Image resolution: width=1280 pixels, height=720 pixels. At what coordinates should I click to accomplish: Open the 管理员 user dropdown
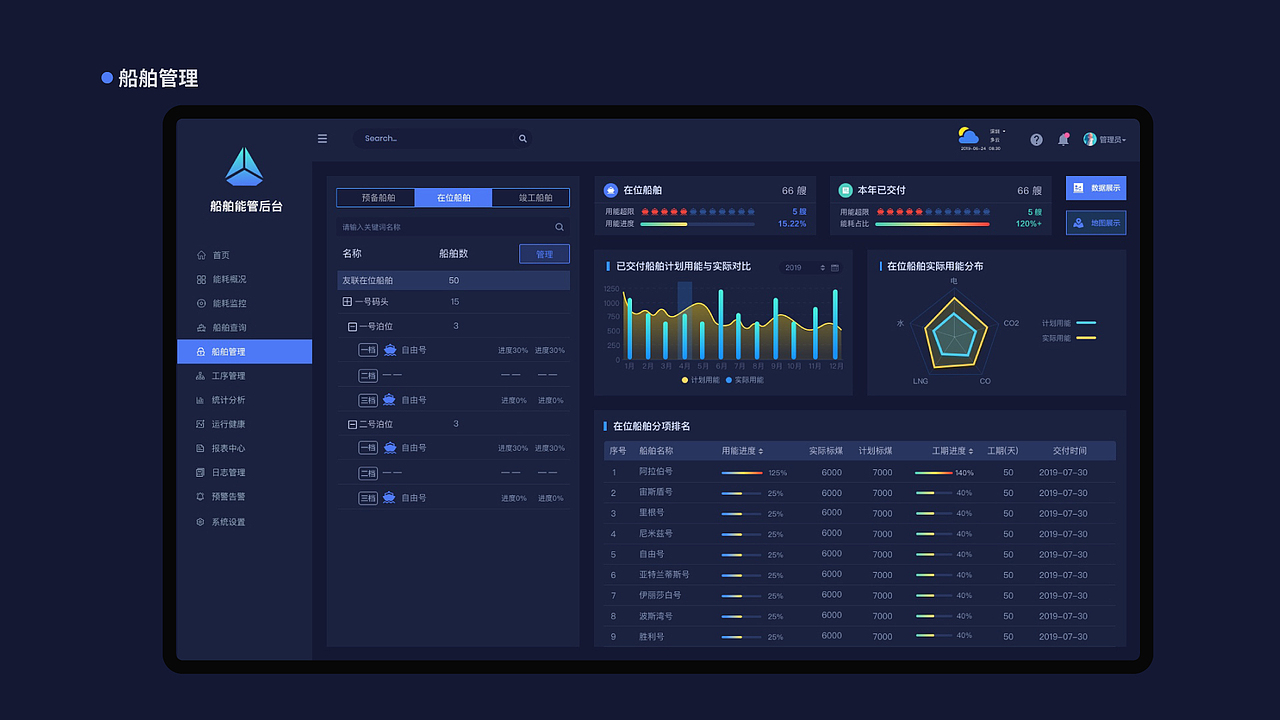click(1105, 140)
